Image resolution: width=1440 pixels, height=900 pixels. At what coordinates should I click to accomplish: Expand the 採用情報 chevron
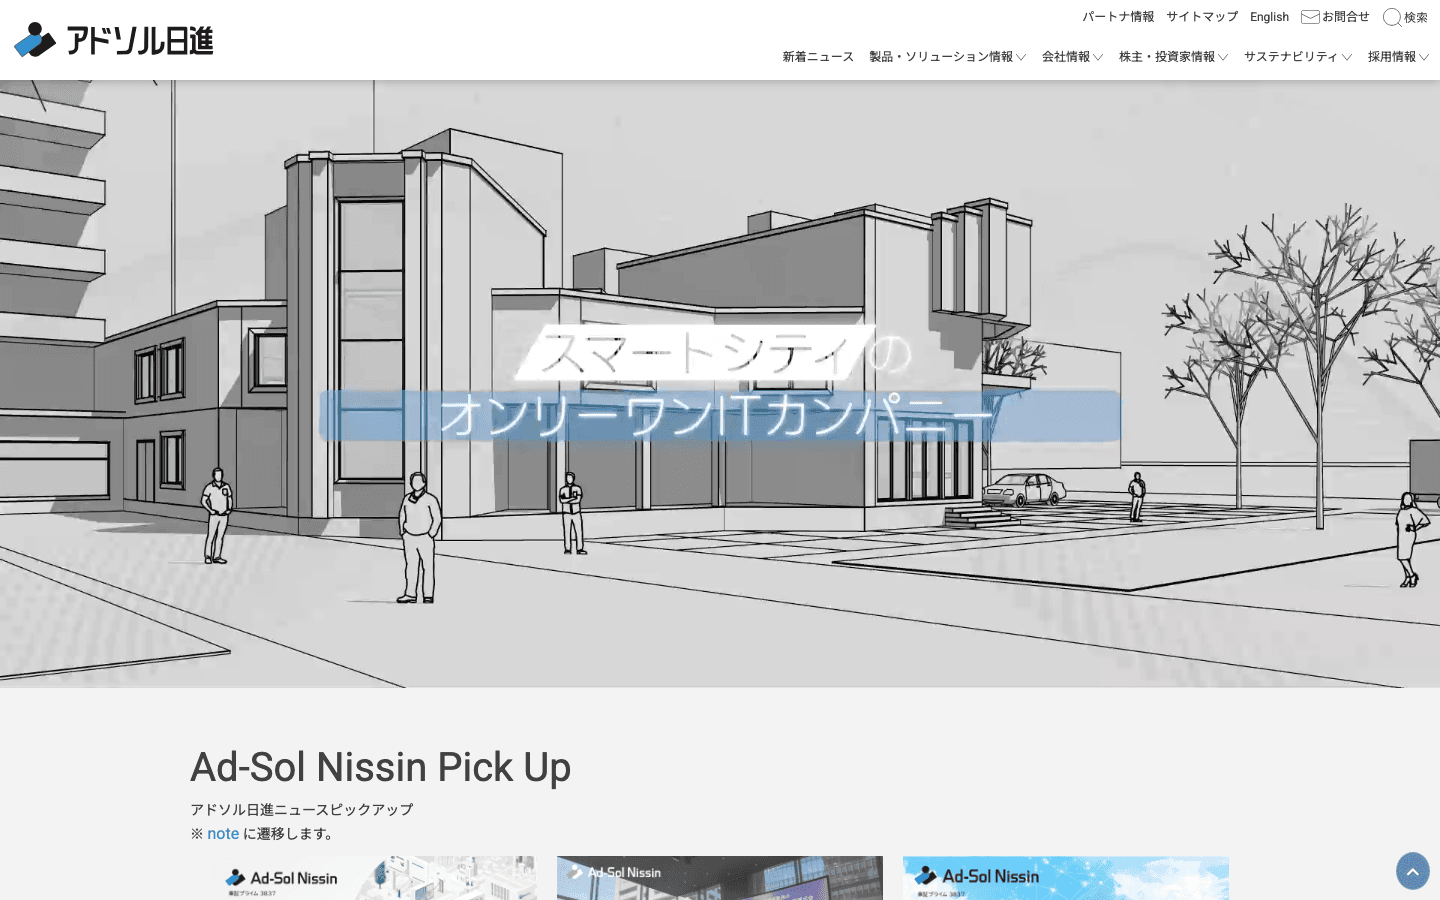point(1424,58)
